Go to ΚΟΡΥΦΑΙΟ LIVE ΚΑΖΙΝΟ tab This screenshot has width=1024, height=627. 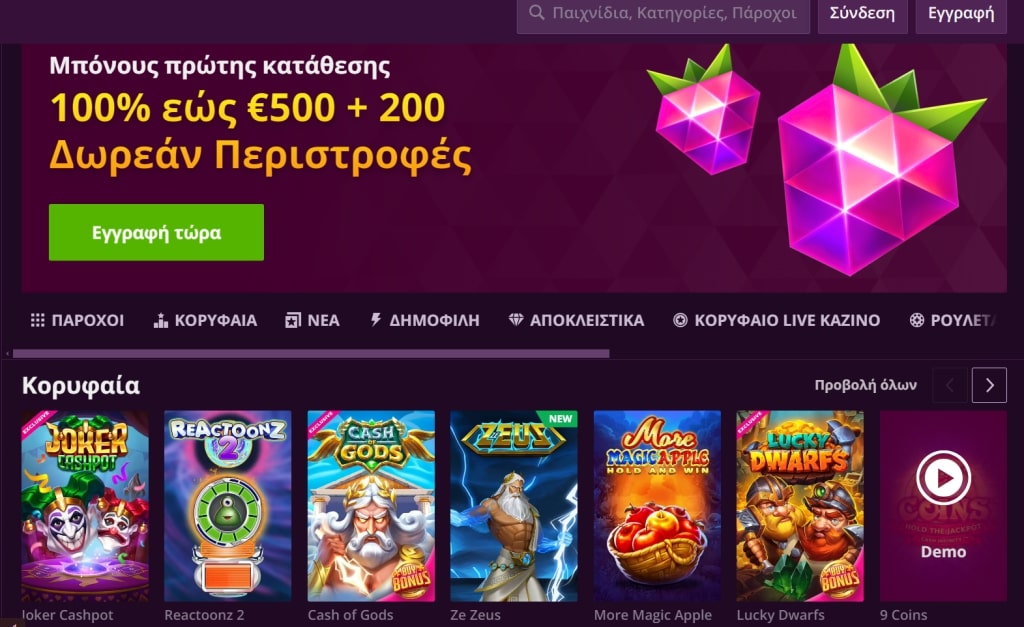point(776,320)
